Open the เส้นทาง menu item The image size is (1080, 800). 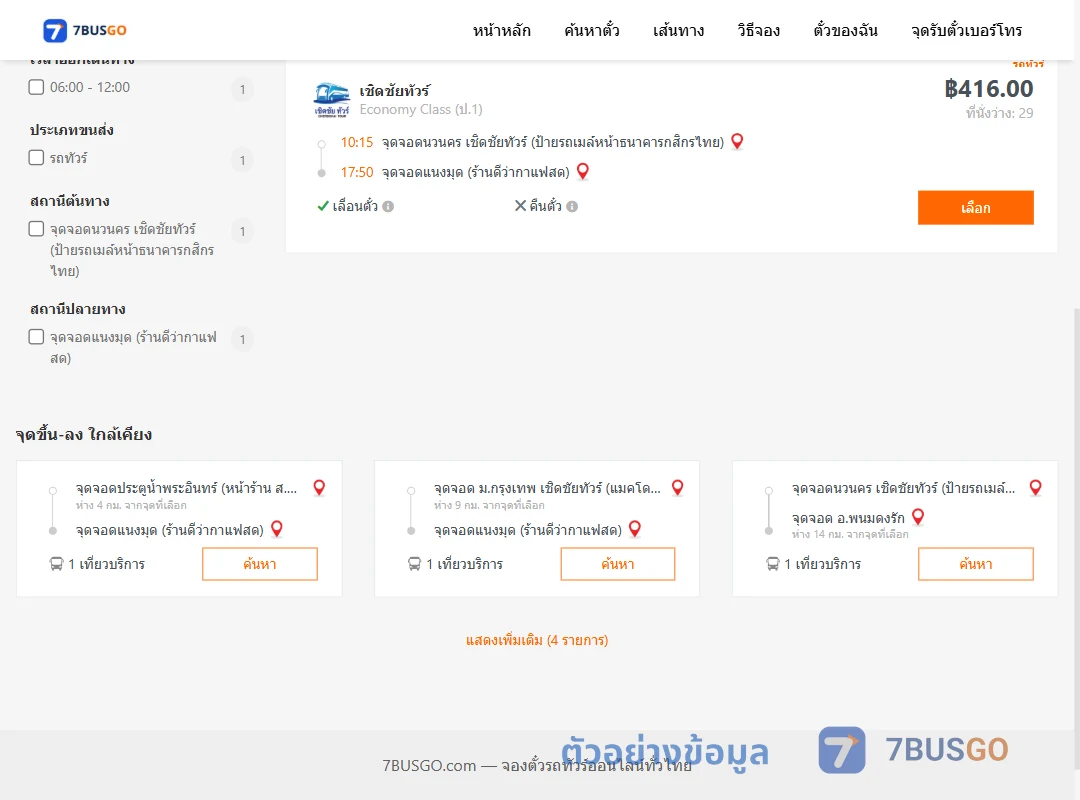[678, 30]
